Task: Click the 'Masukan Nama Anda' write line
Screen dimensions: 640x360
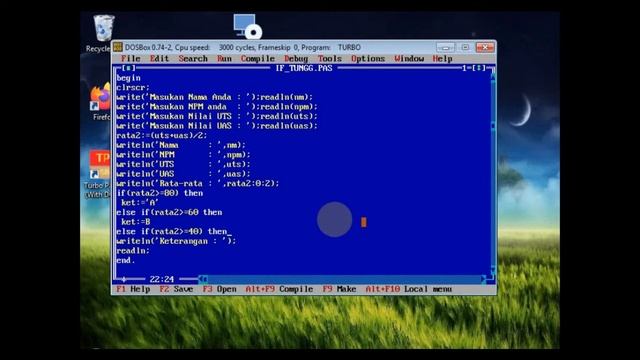Action: (x=215, y=97)
